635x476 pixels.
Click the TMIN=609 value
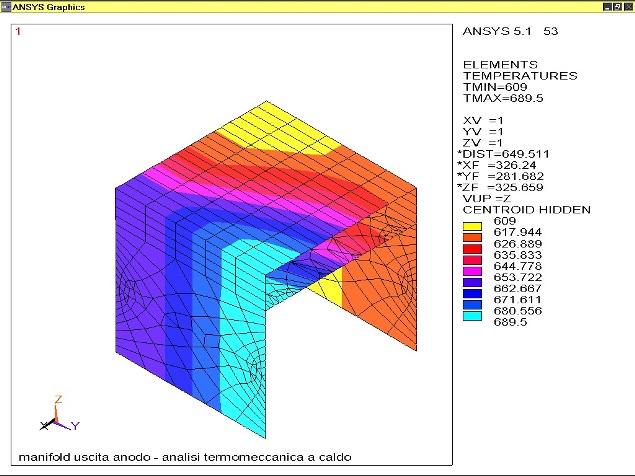tap(495, 87)
